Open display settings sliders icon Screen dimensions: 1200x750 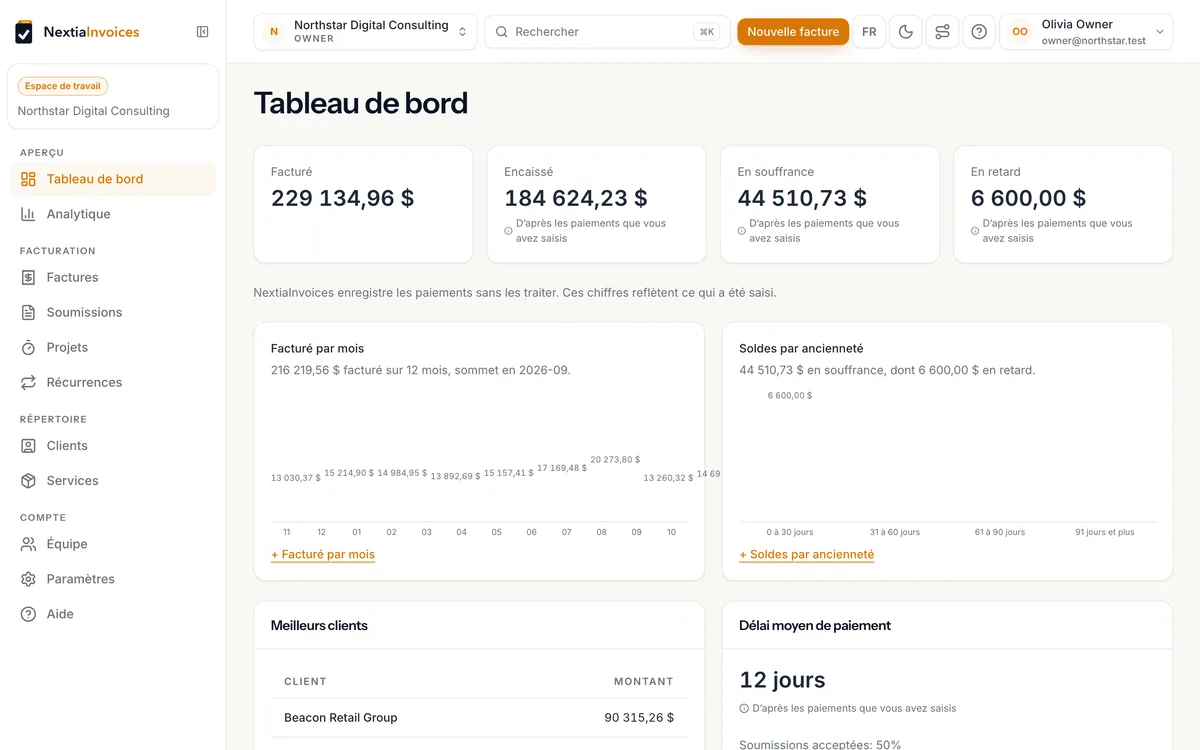coord(942,32)
